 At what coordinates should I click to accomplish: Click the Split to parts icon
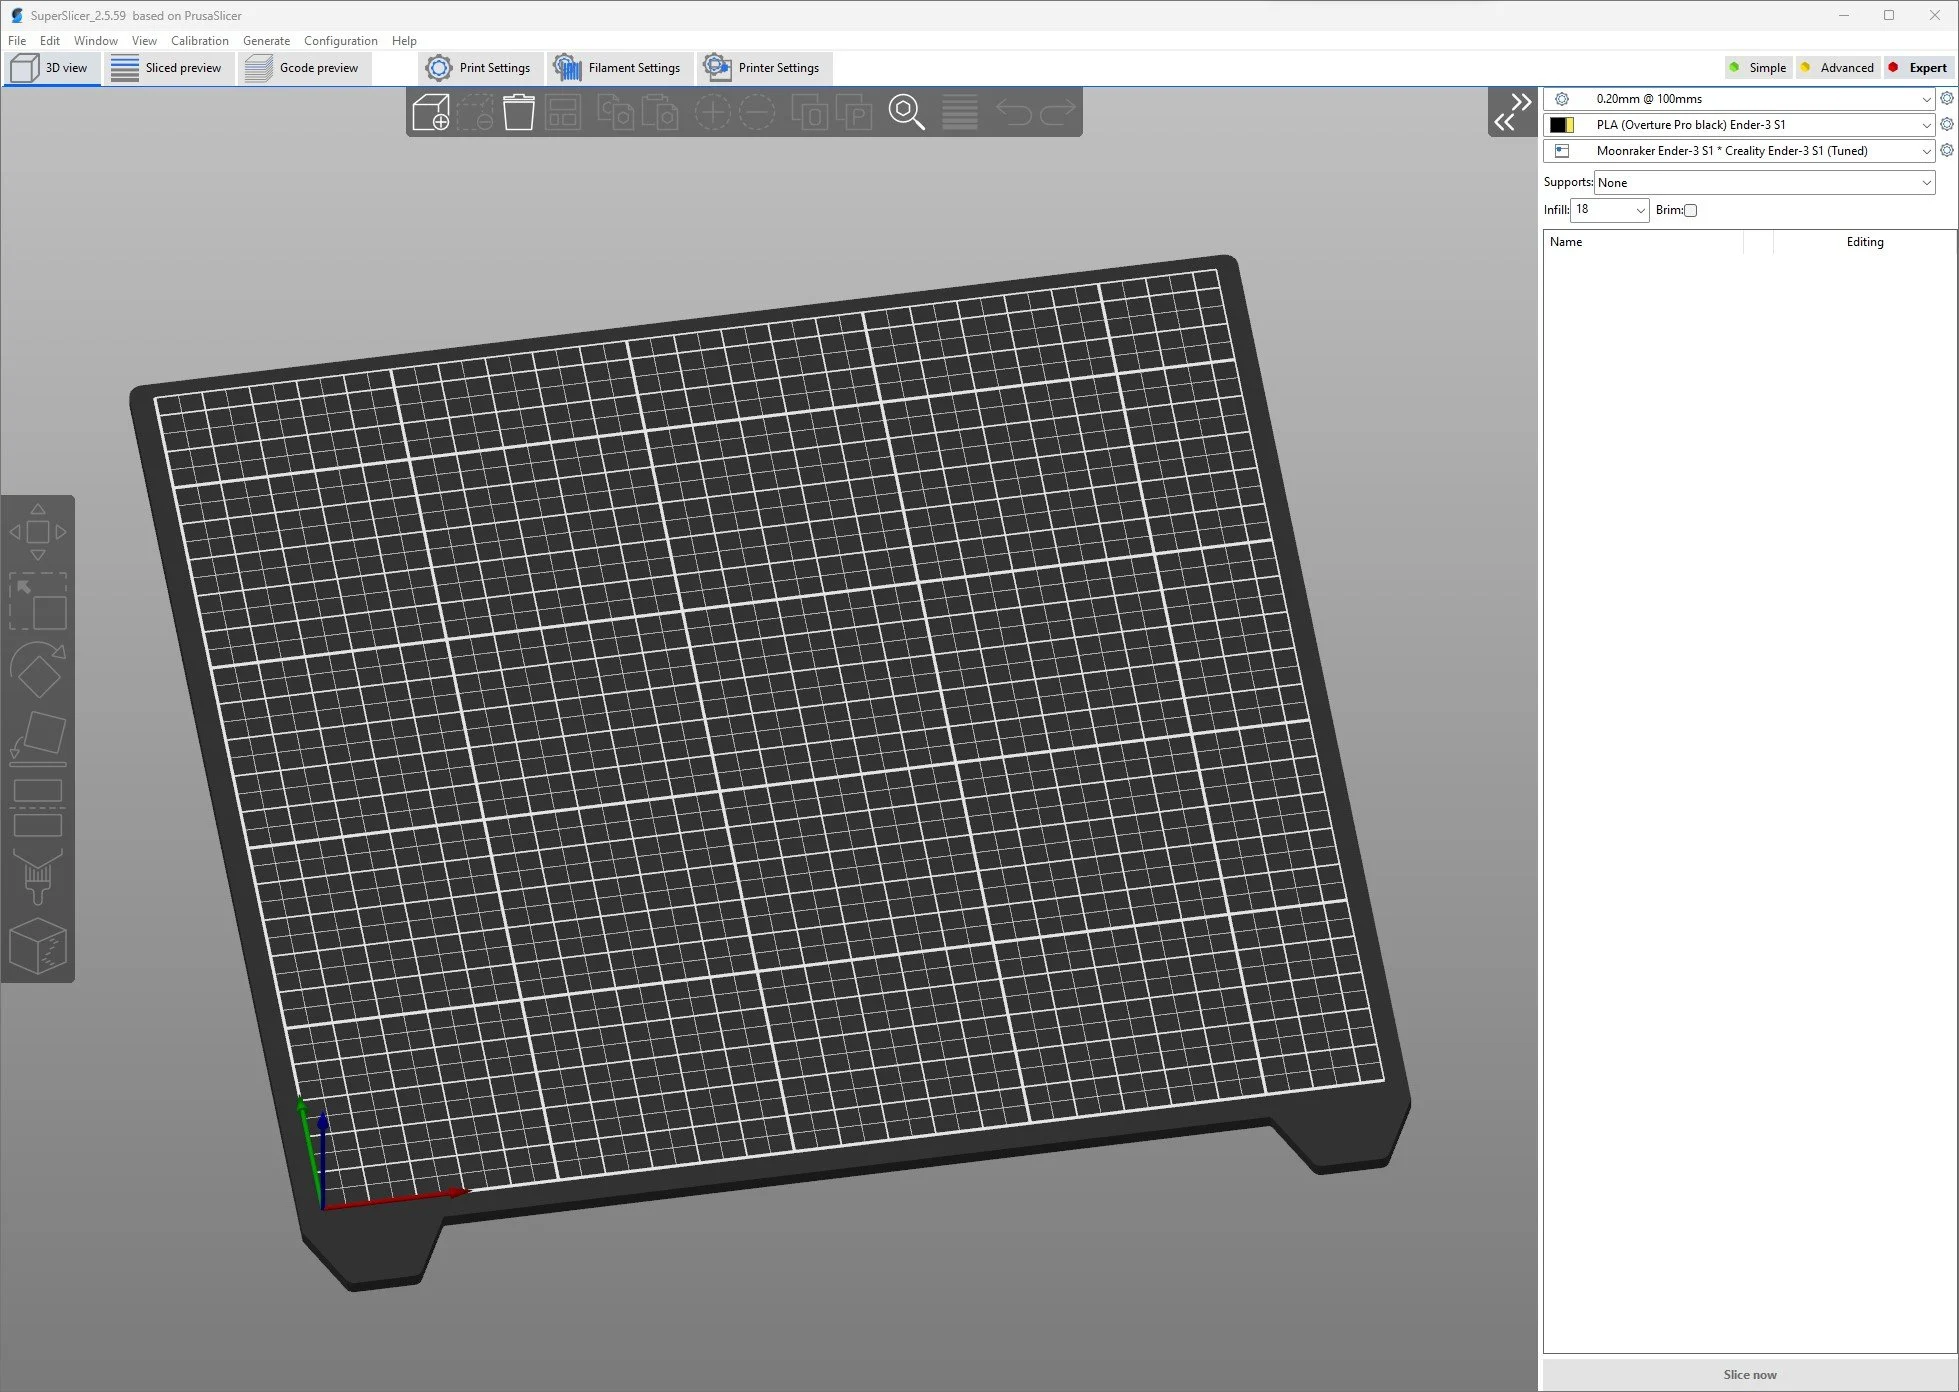click(853, 112)
